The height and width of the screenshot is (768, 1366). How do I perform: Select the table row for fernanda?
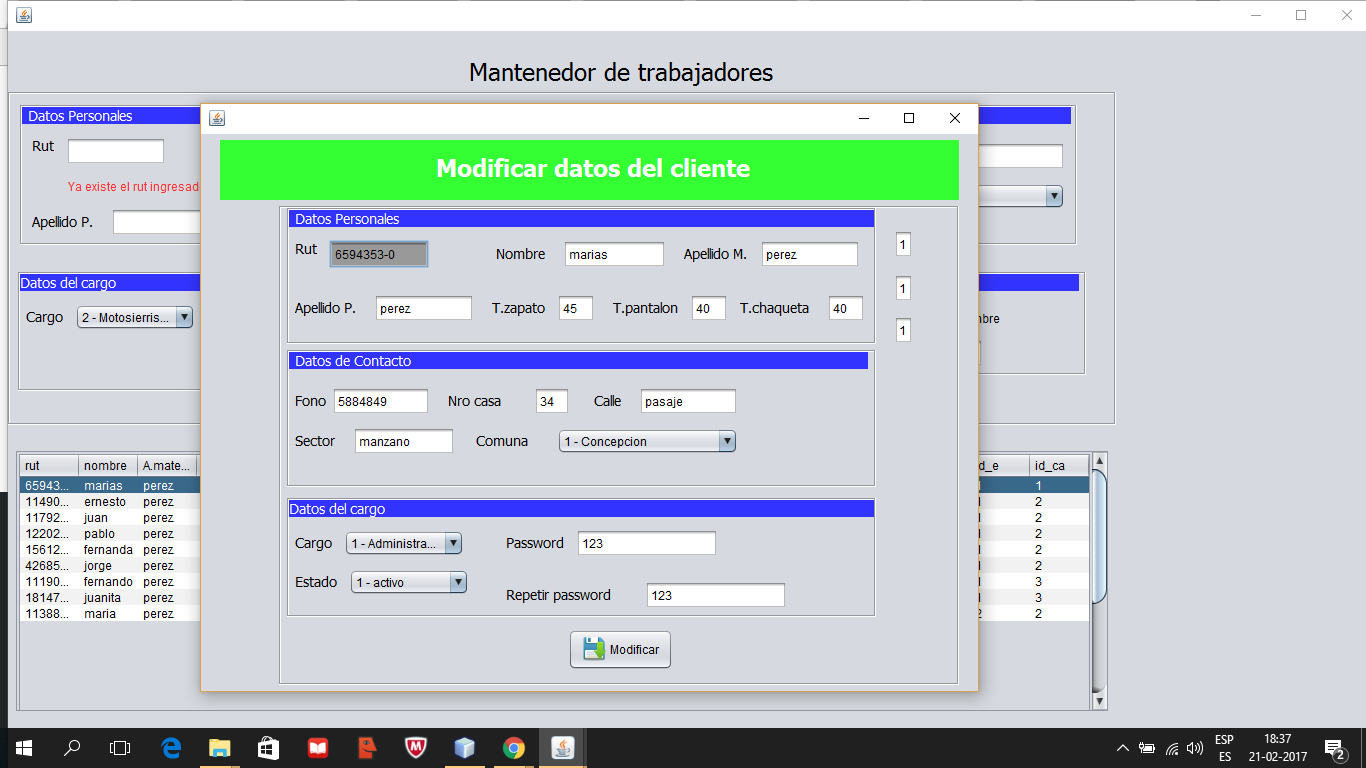pyautogui.click(x=110, y=549)
